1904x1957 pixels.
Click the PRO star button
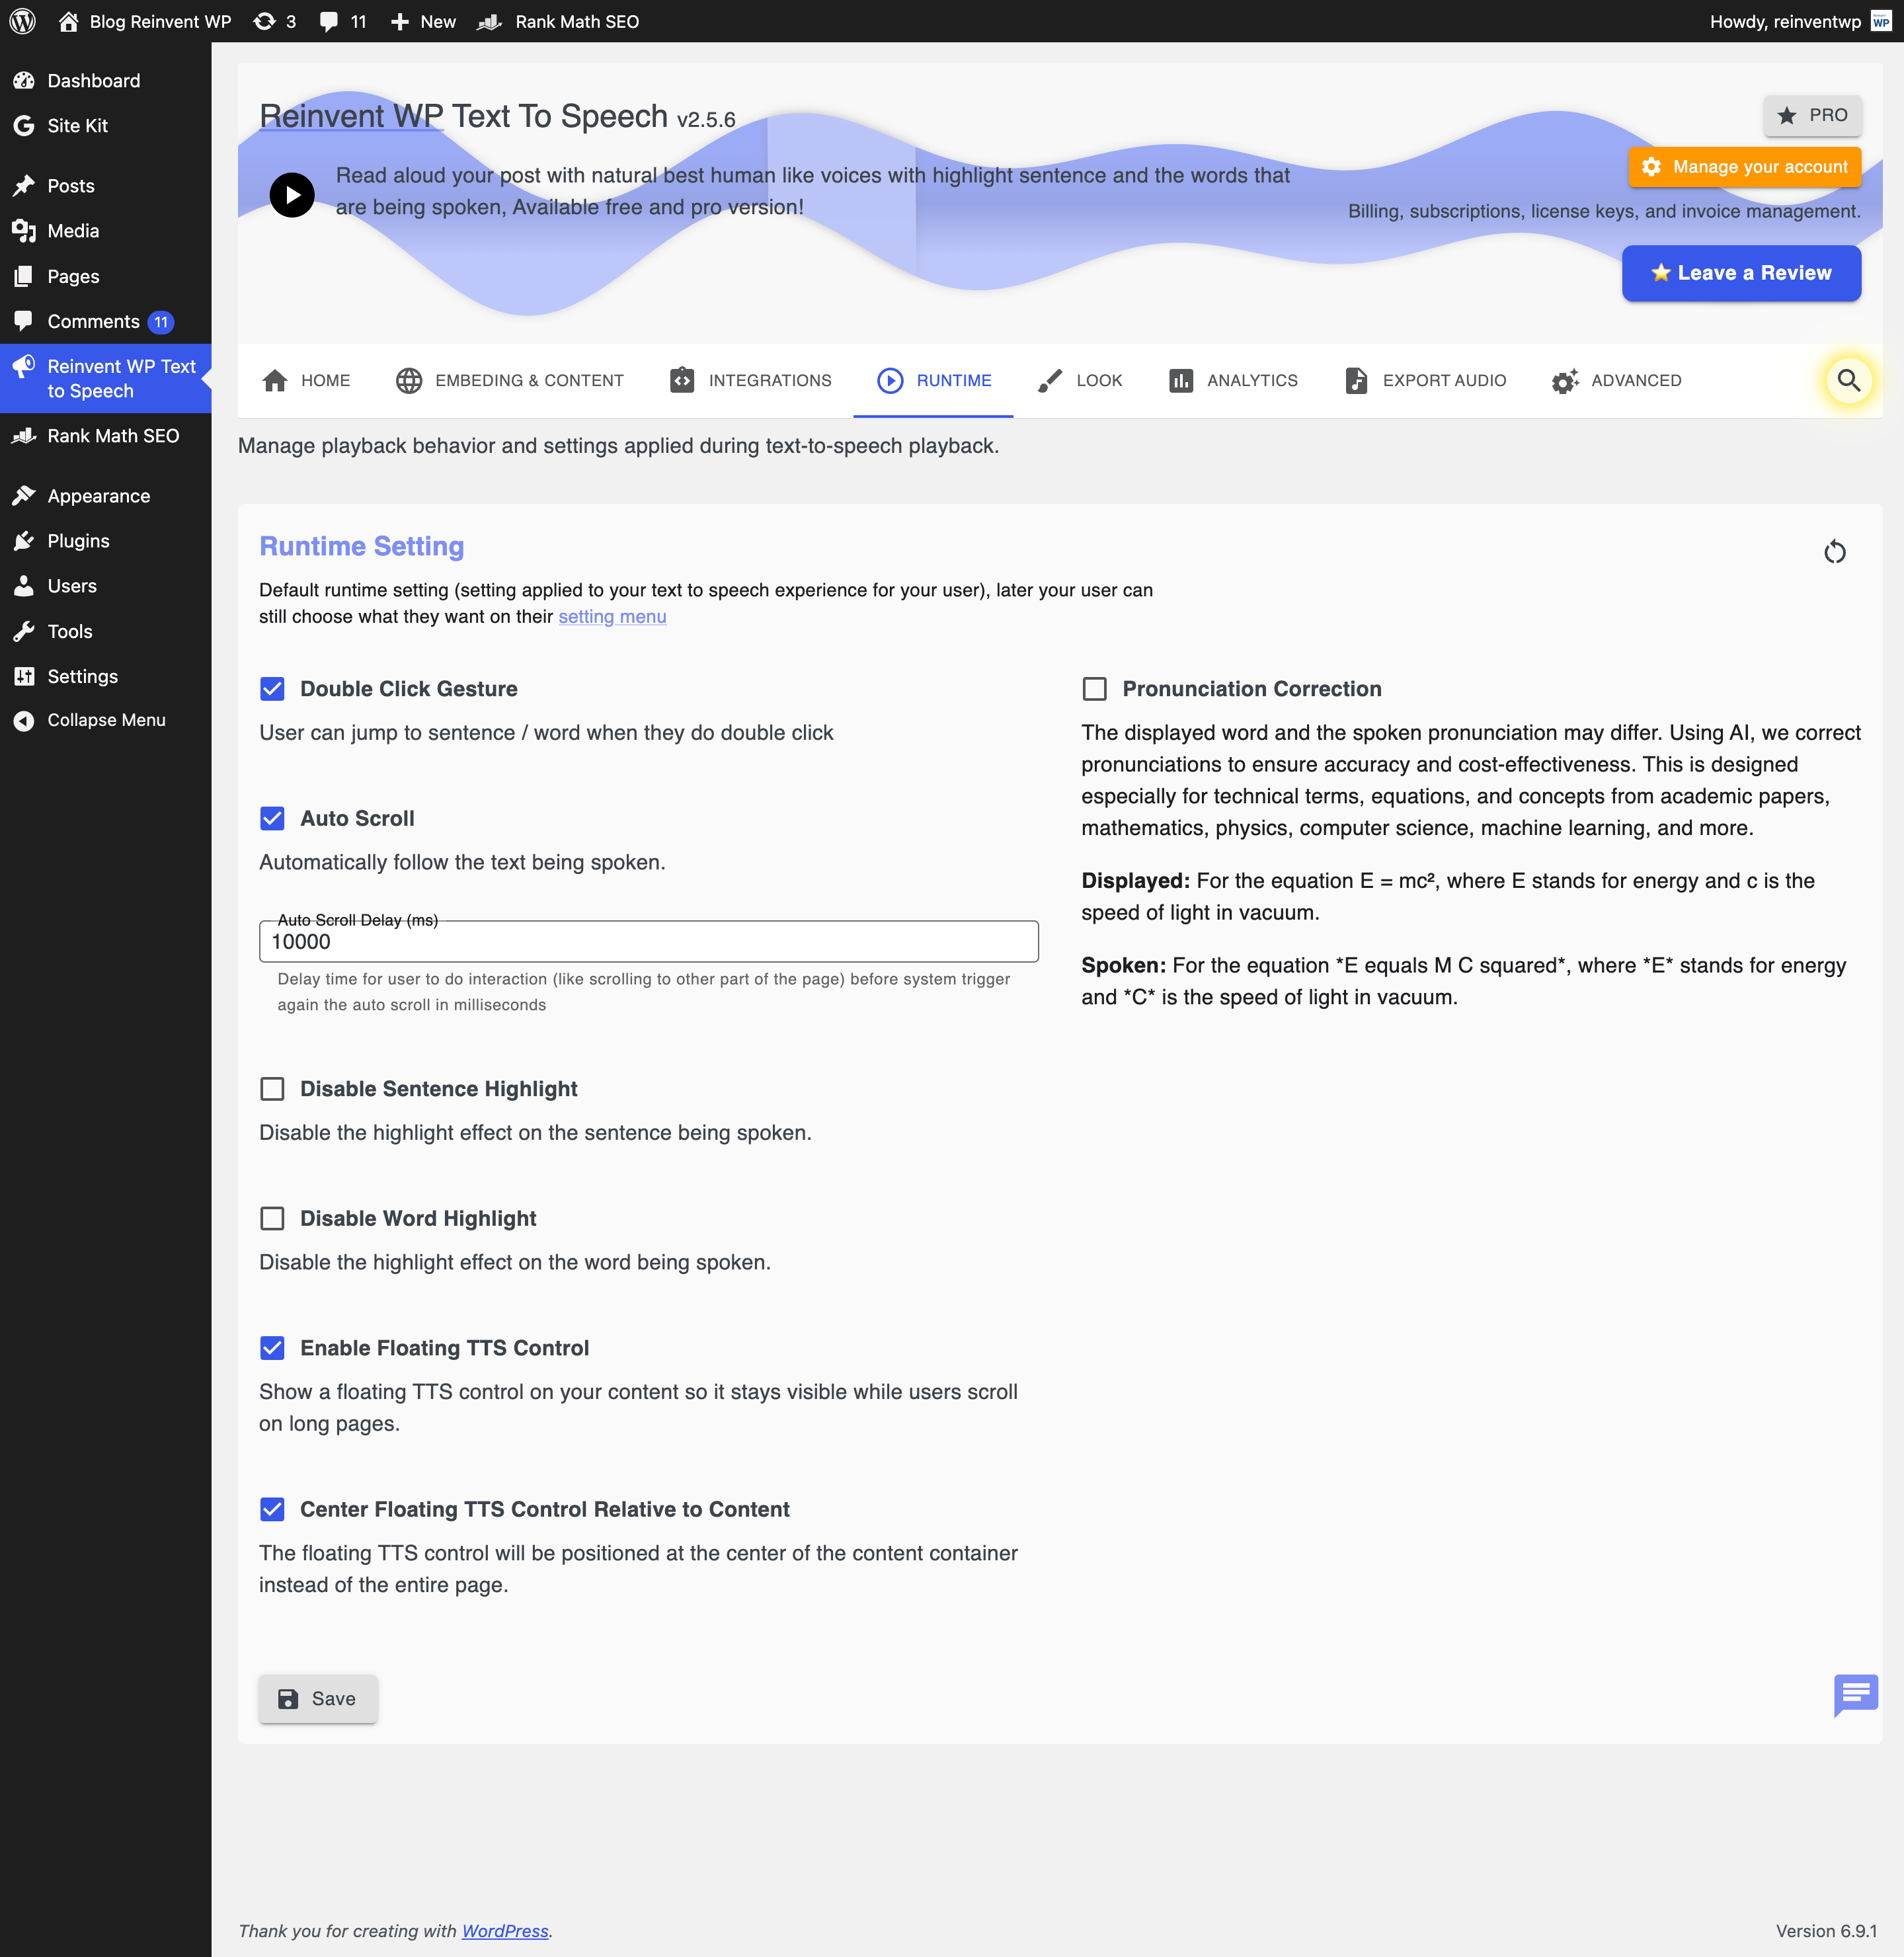point(1812,115)
